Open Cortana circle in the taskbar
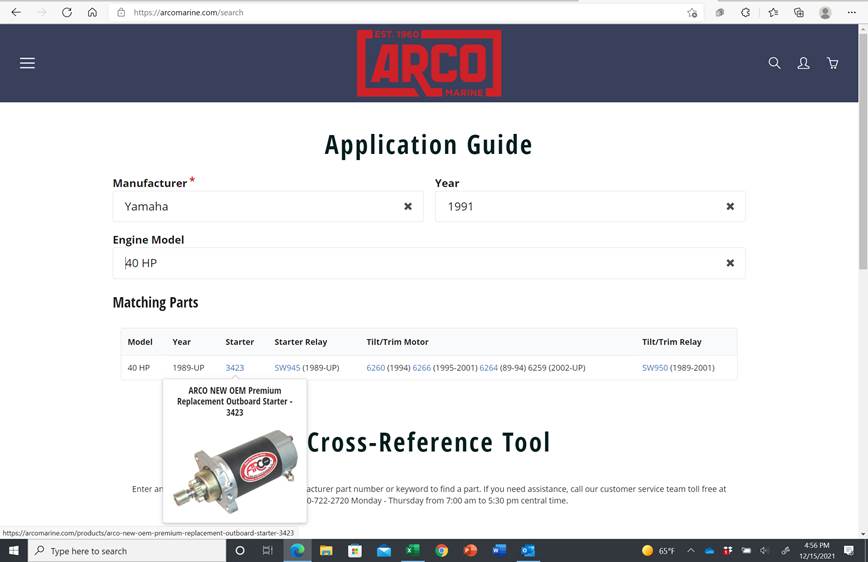This screenshot has width=868, height=562. point(240,551)
